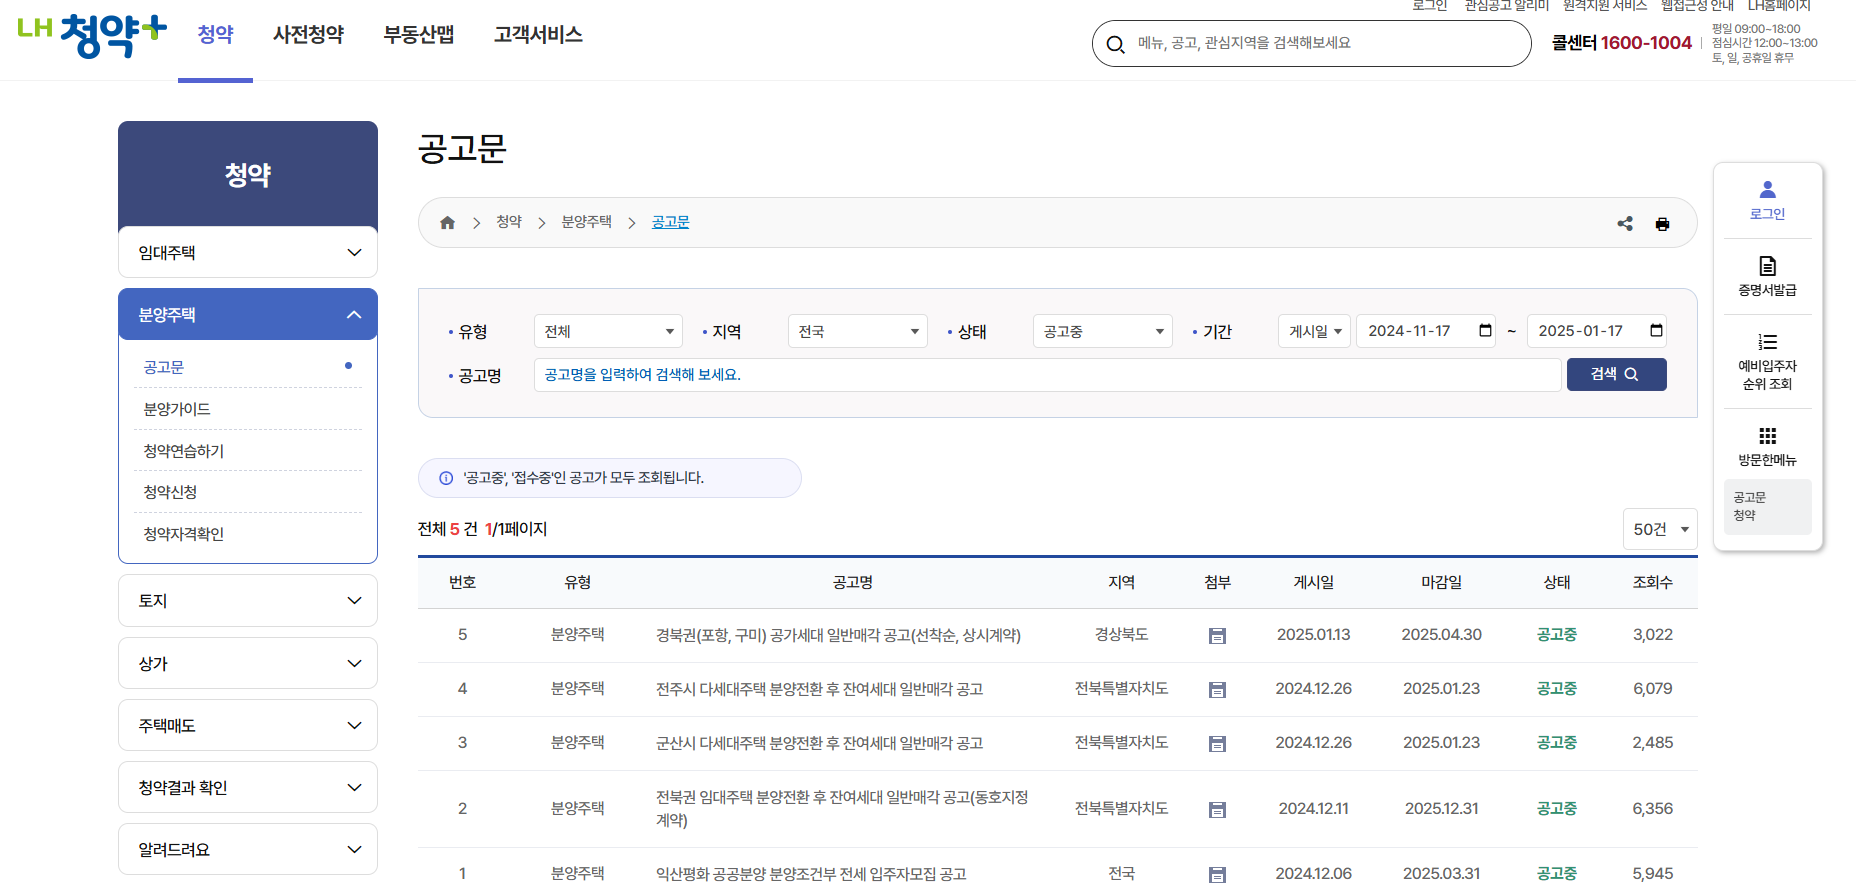
Task: Expand 임대주택 sidebar section
Action: point(248,253)
